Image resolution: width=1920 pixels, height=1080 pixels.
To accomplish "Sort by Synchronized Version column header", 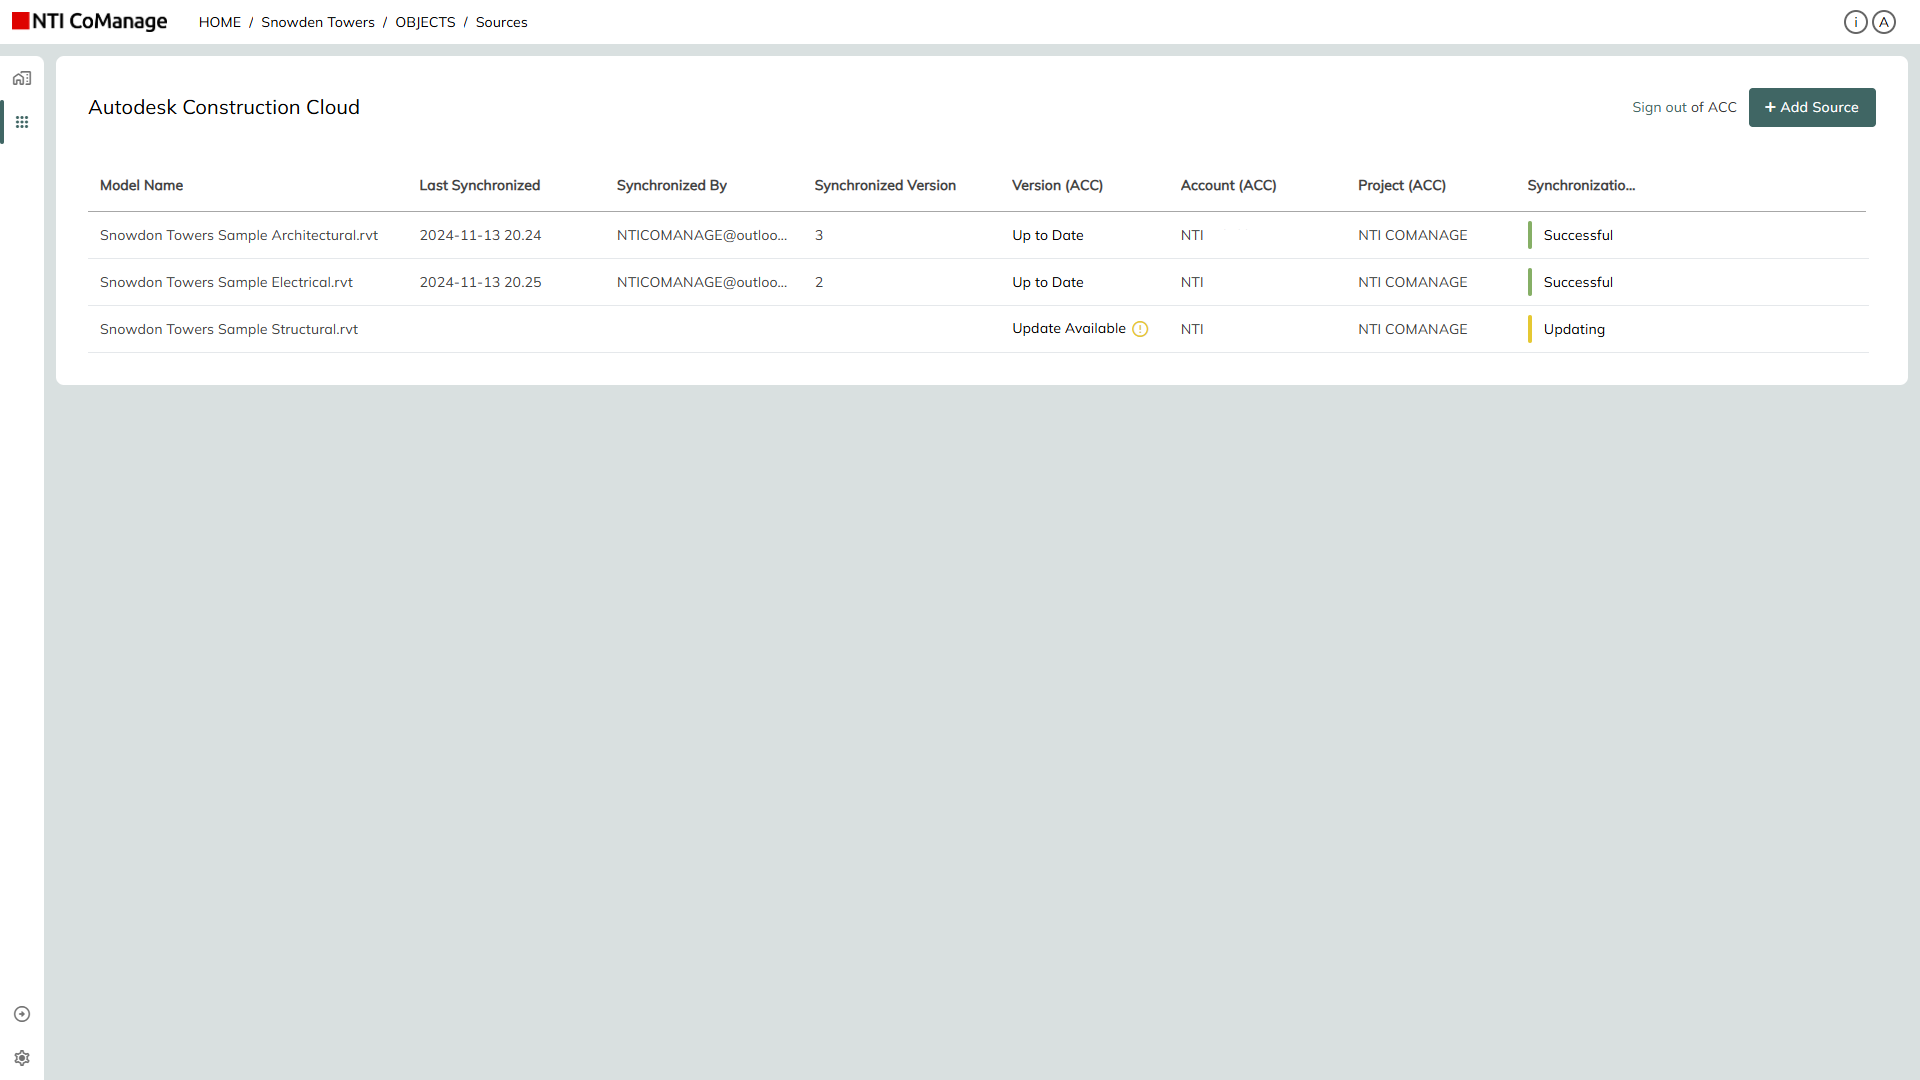I will (885, 185).
